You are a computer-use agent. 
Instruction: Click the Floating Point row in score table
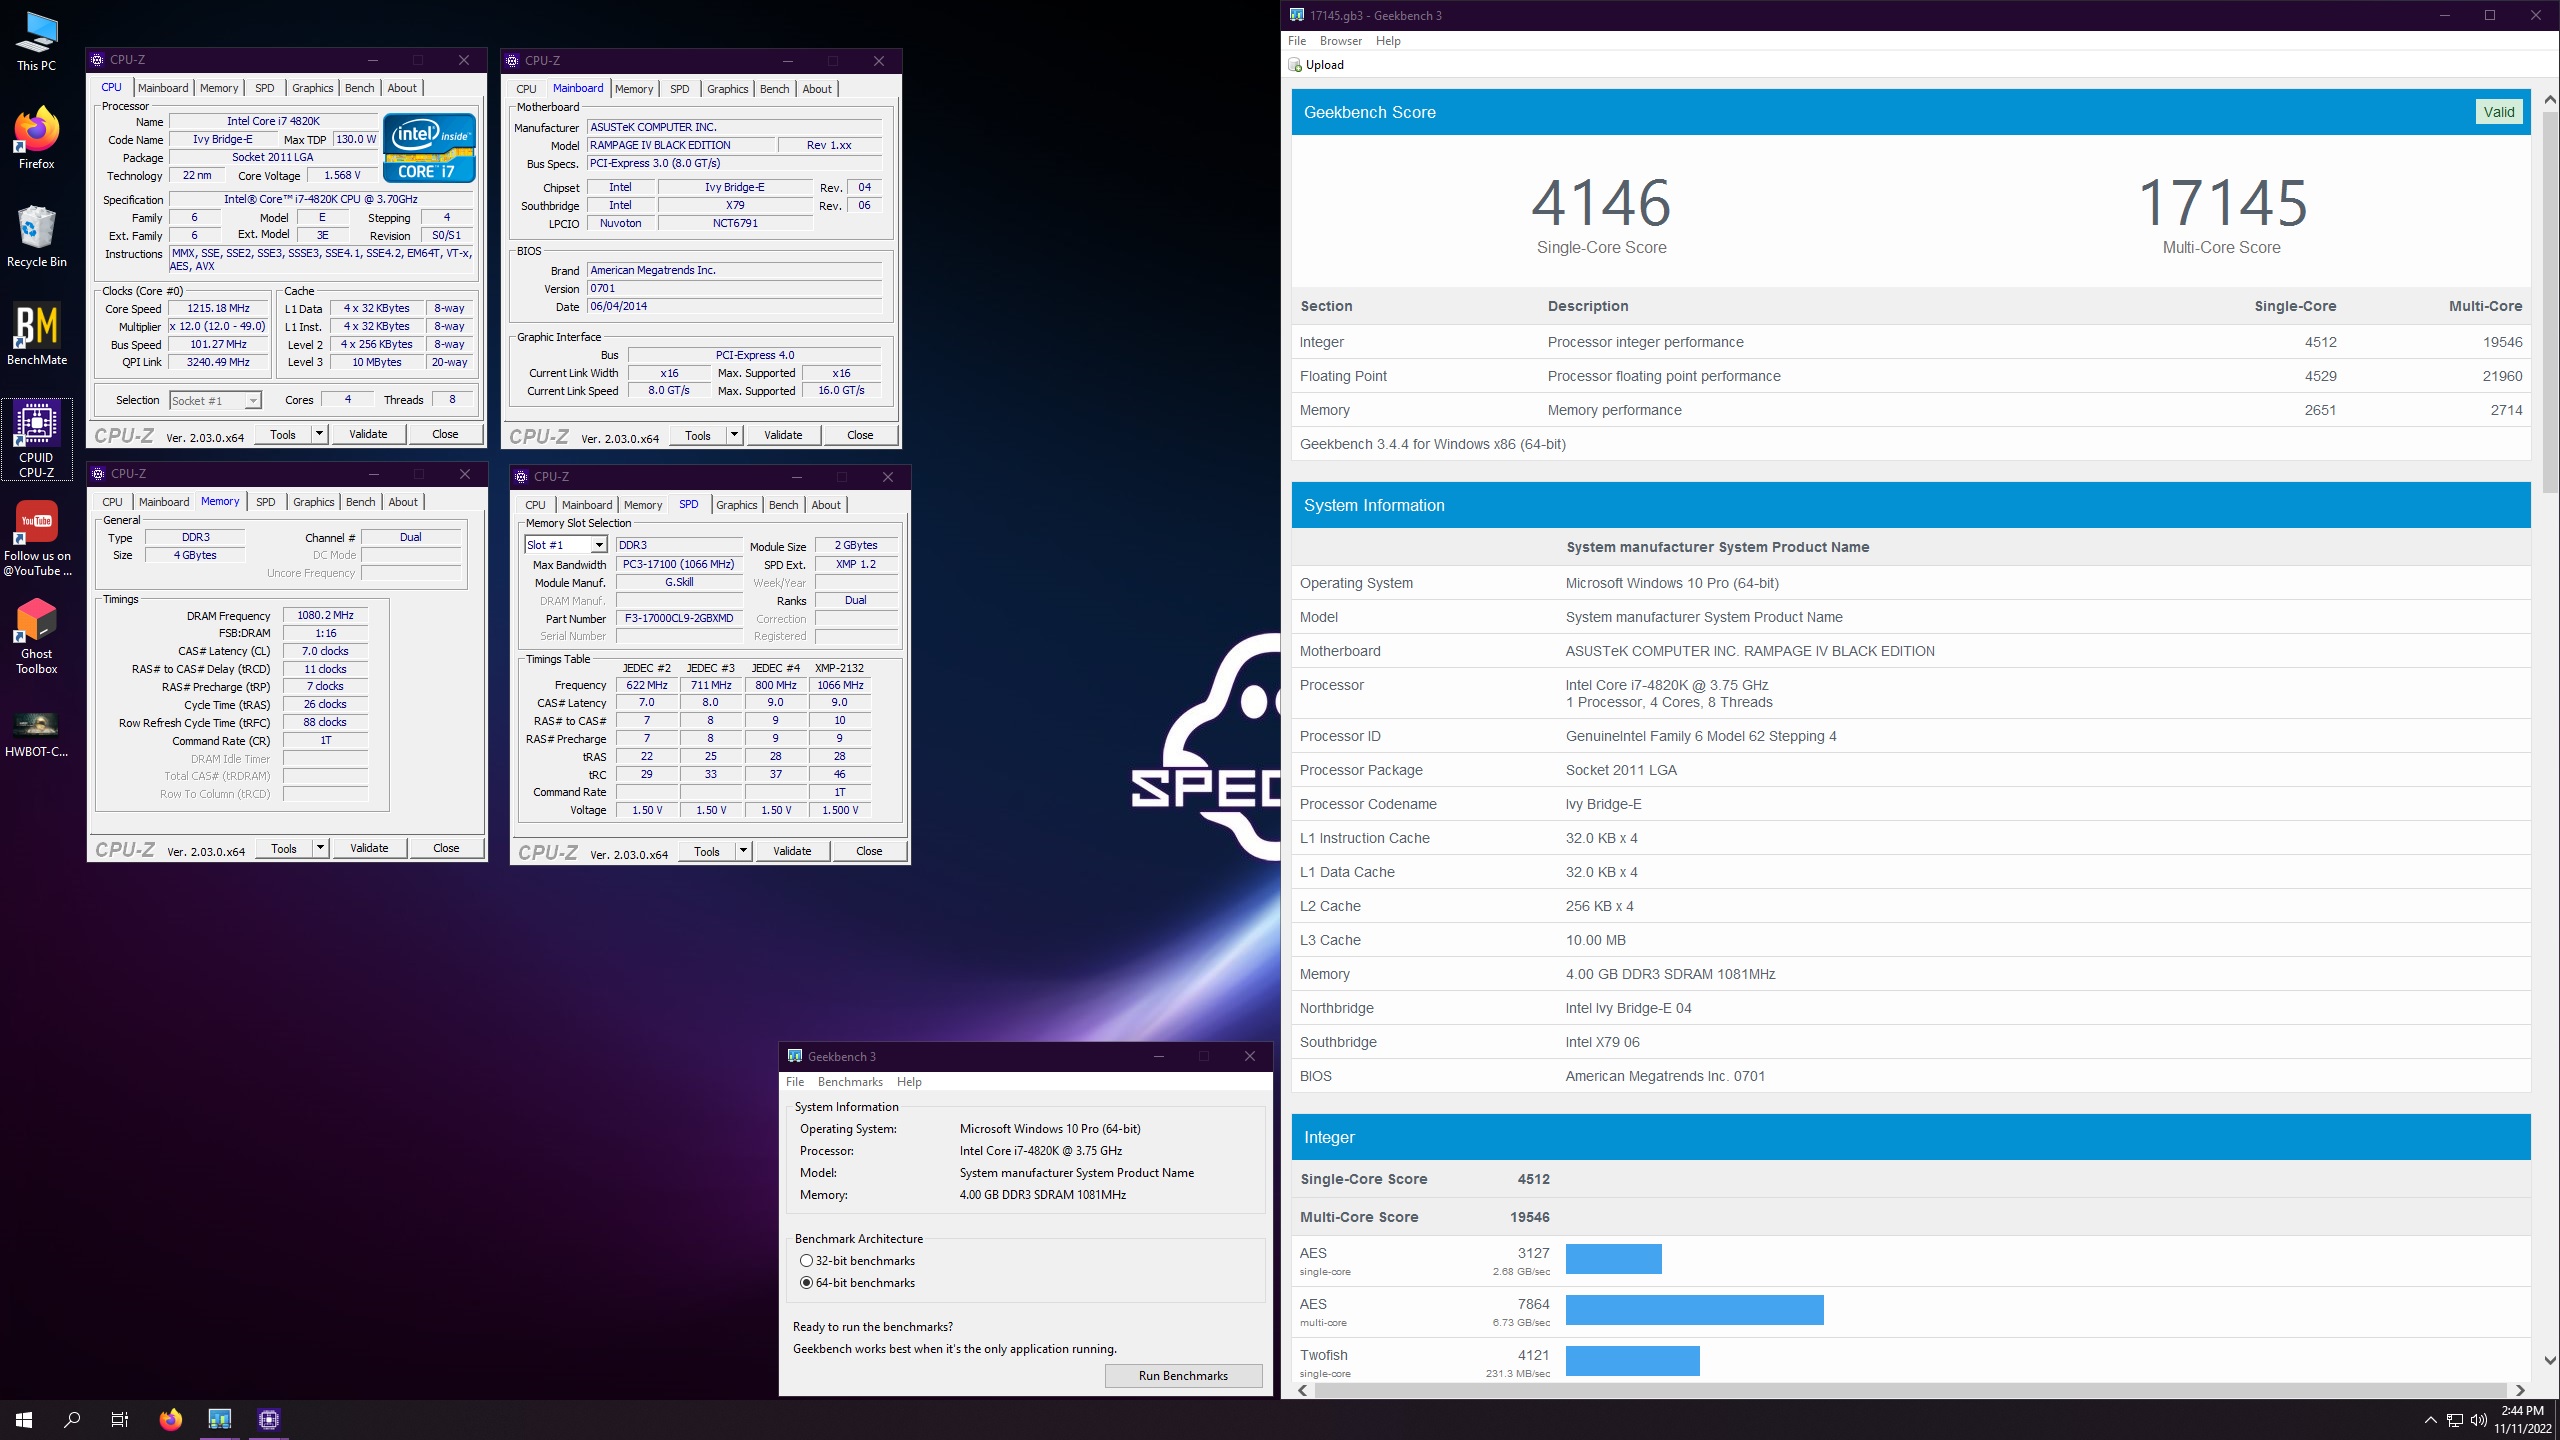click(x=1910, y=376)
